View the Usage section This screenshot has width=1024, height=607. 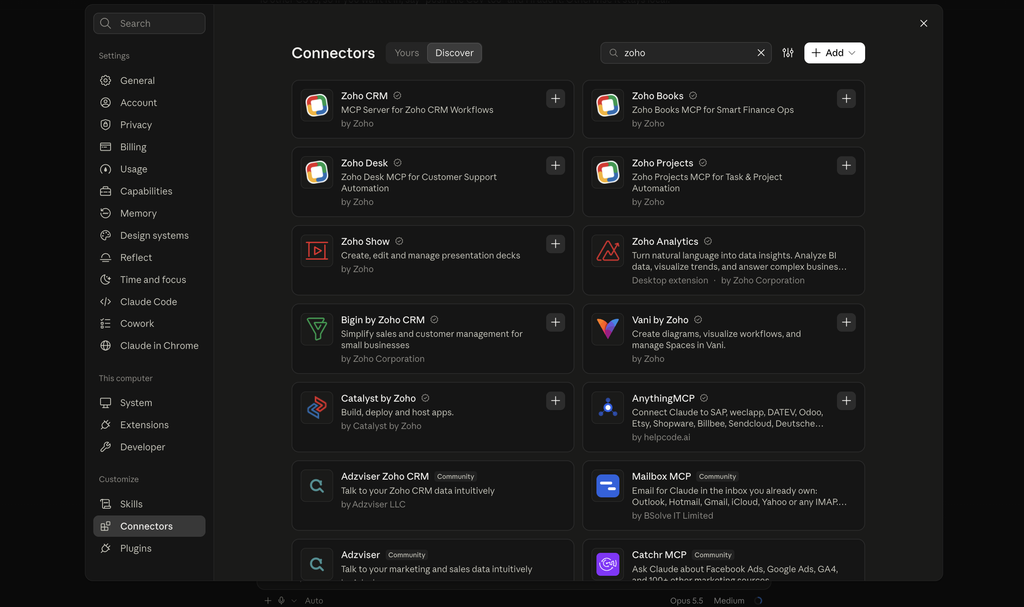tap(149, 169)
